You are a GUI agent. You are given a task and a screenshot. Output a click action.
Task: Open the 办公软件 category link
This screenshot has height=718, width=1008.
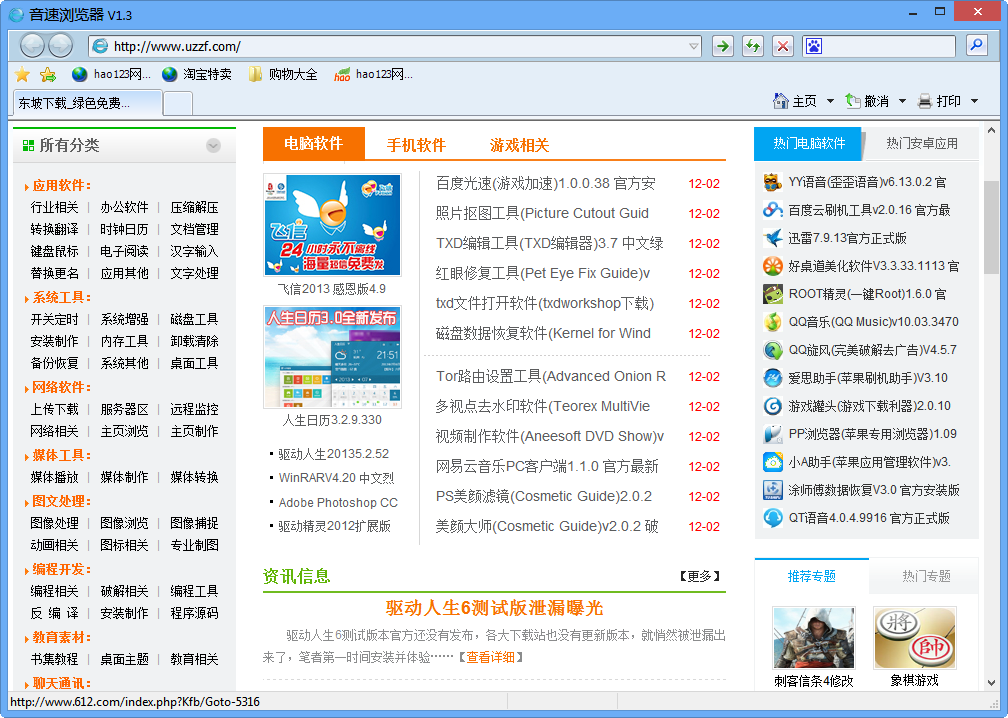point(124,207)
